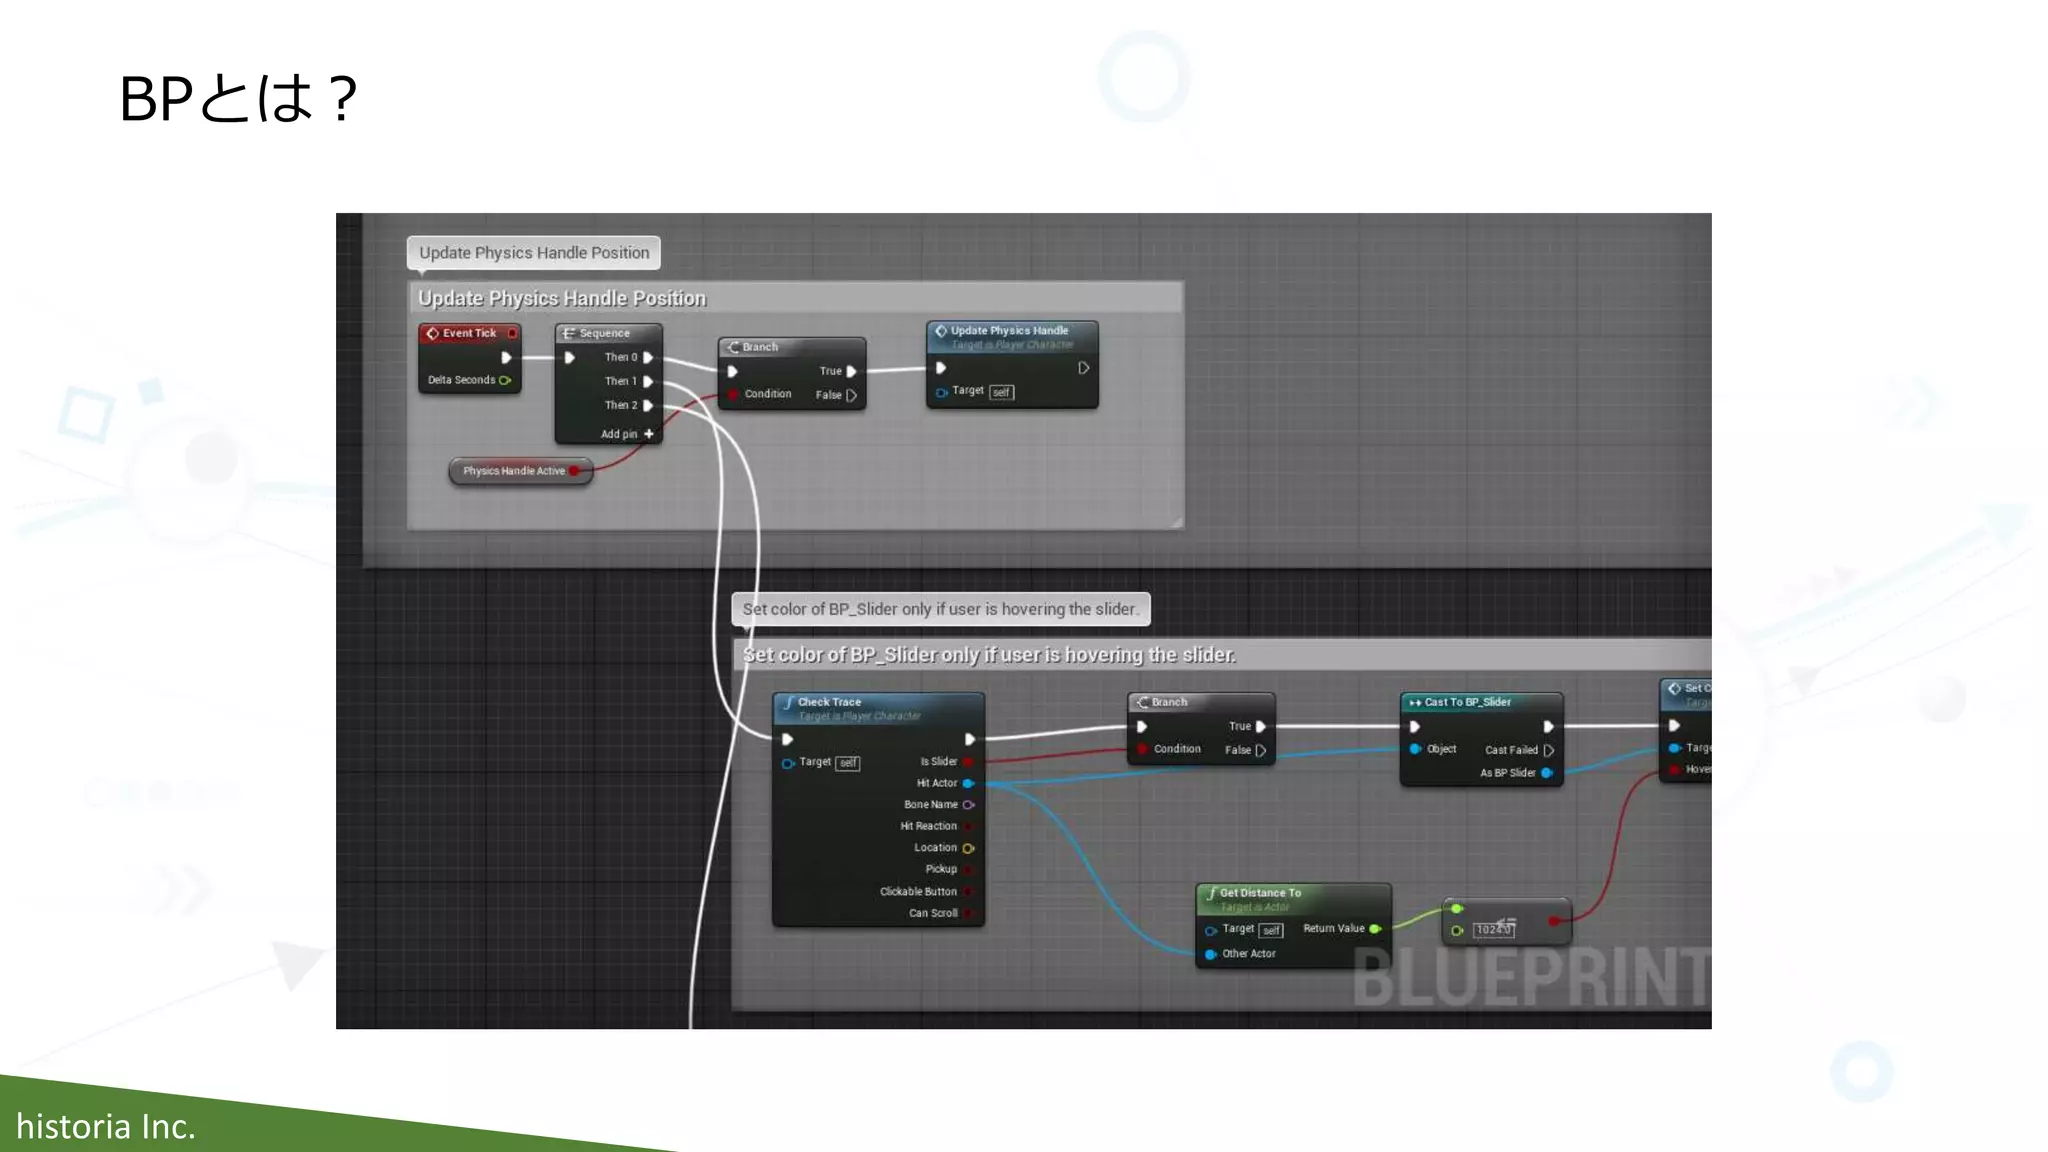
Task: Click the Cast Failed execution pin
Action: (x=1548, y=750)
